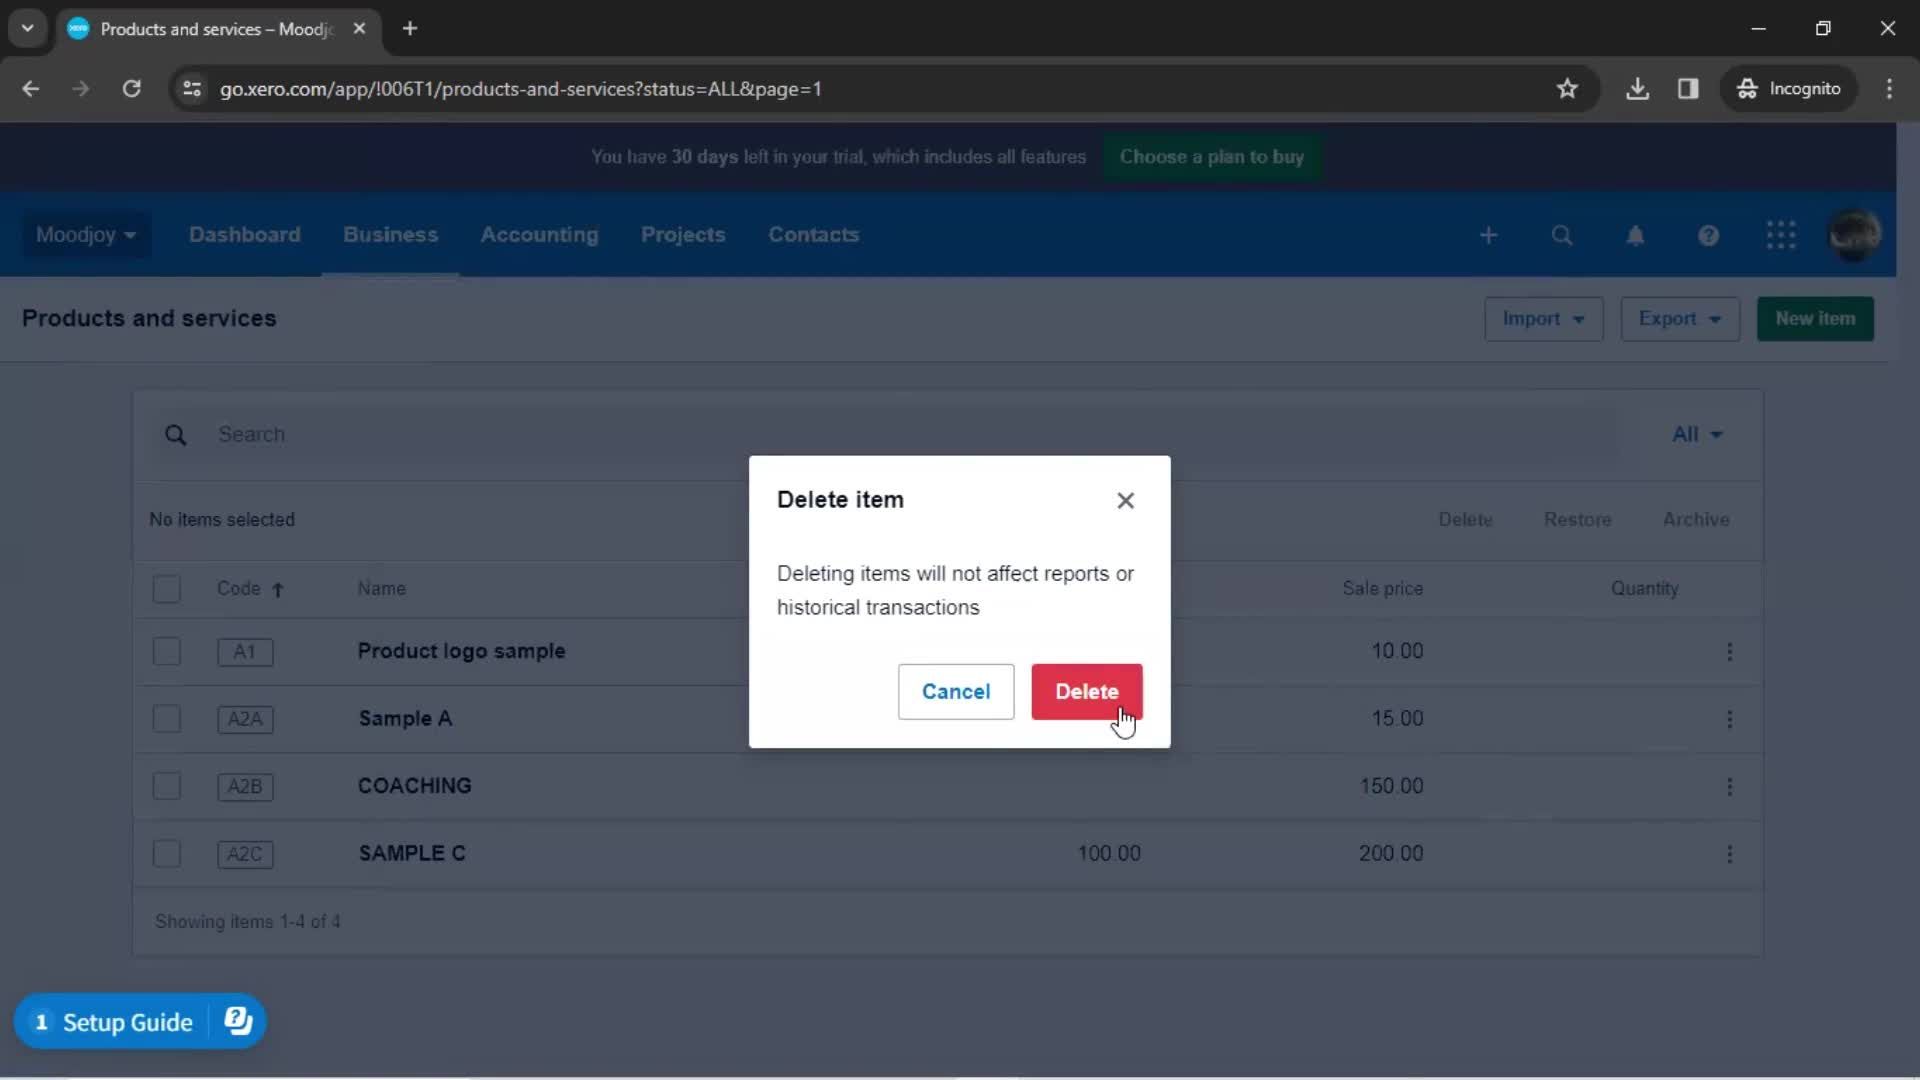1920x1080 pixels.
Task: Sort by Code ascending arrow
Action: click(x=278, y=590)
